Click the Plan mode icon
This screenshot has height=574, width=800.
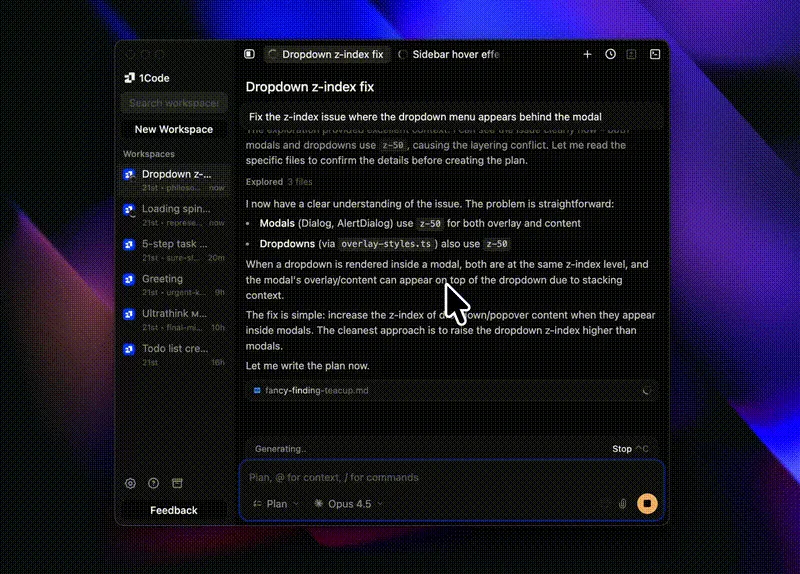[257, 504]
